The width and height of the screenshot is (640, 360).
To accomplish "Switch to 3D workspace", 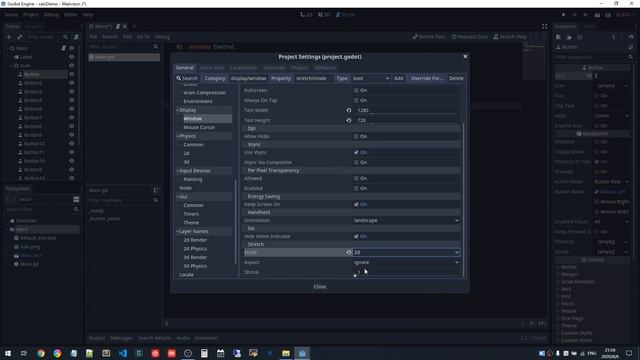I will (324, 15).
